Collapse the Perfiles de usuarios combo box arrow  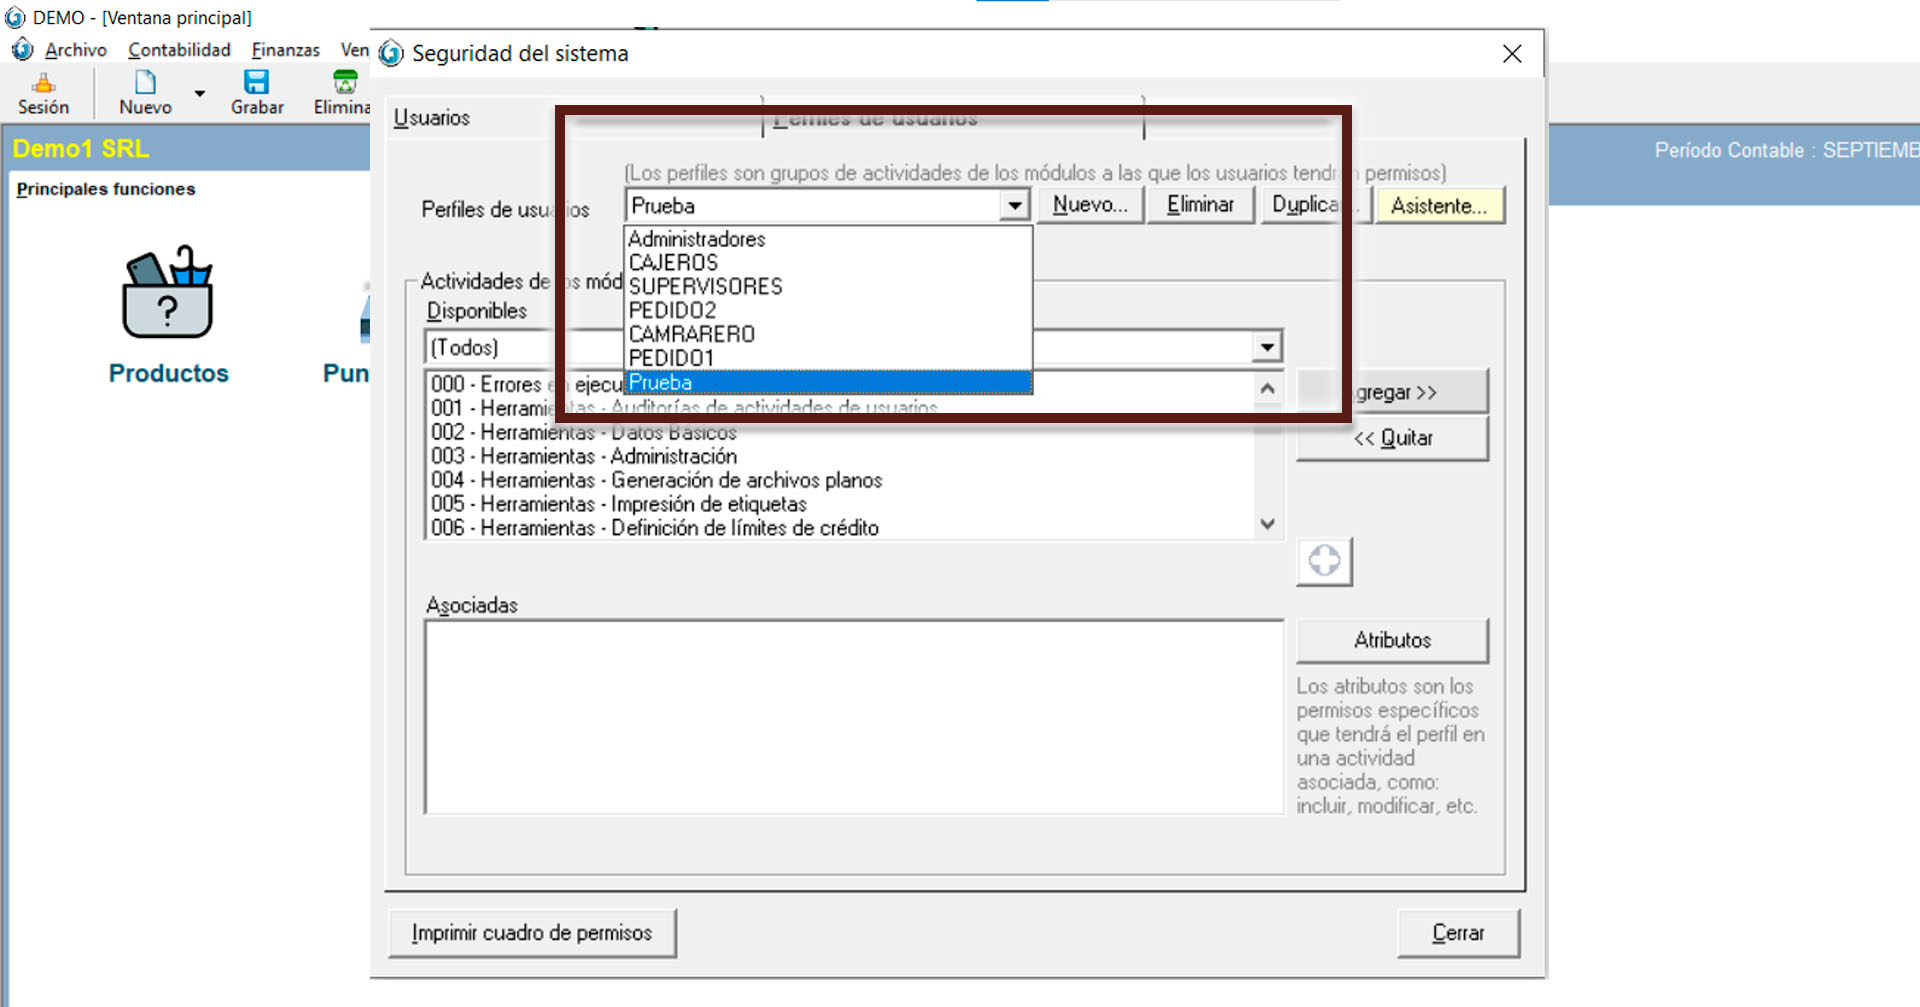[1015, 206]
